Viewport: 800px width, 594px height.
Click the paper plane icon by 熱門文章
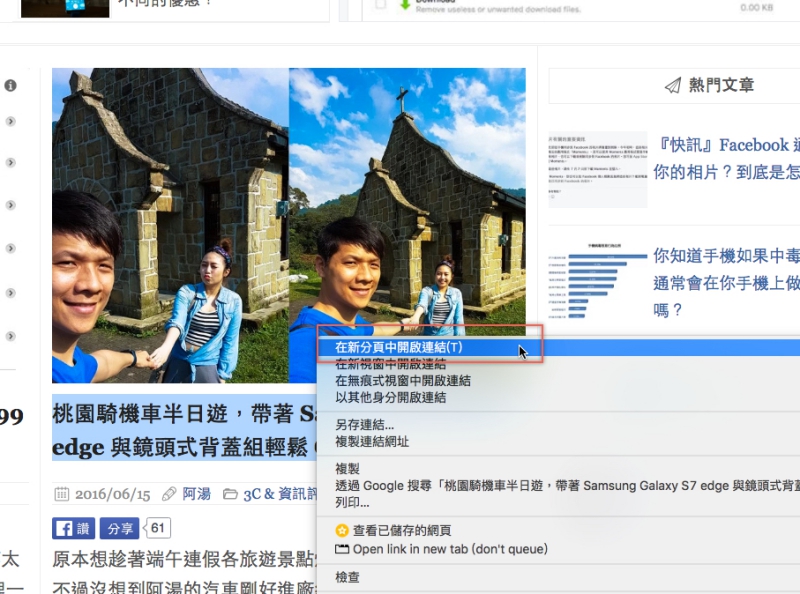(x=673, y=85)
